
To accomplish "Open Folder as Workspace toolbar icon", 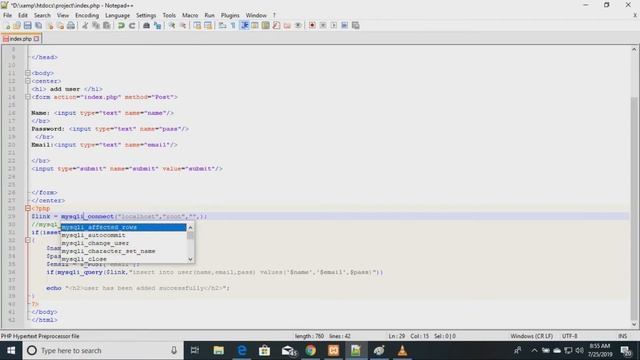I will pyautogui.click(x=287, y=26).
